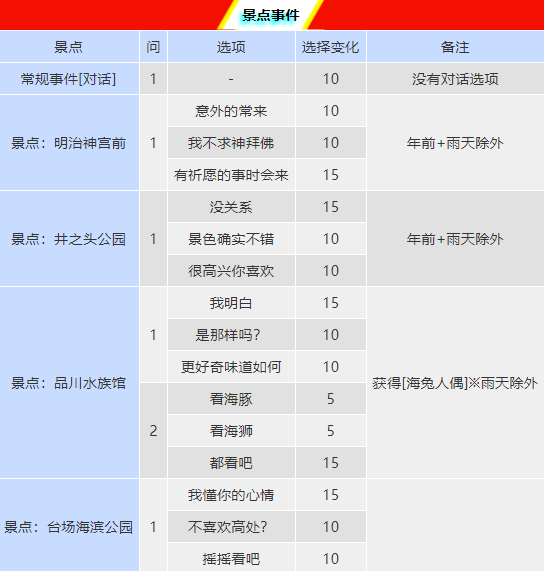The width and height of the screenshot is (544, 571).
Task: Click value 10 beside 不喜欢高处?
Action: (331, 527)
